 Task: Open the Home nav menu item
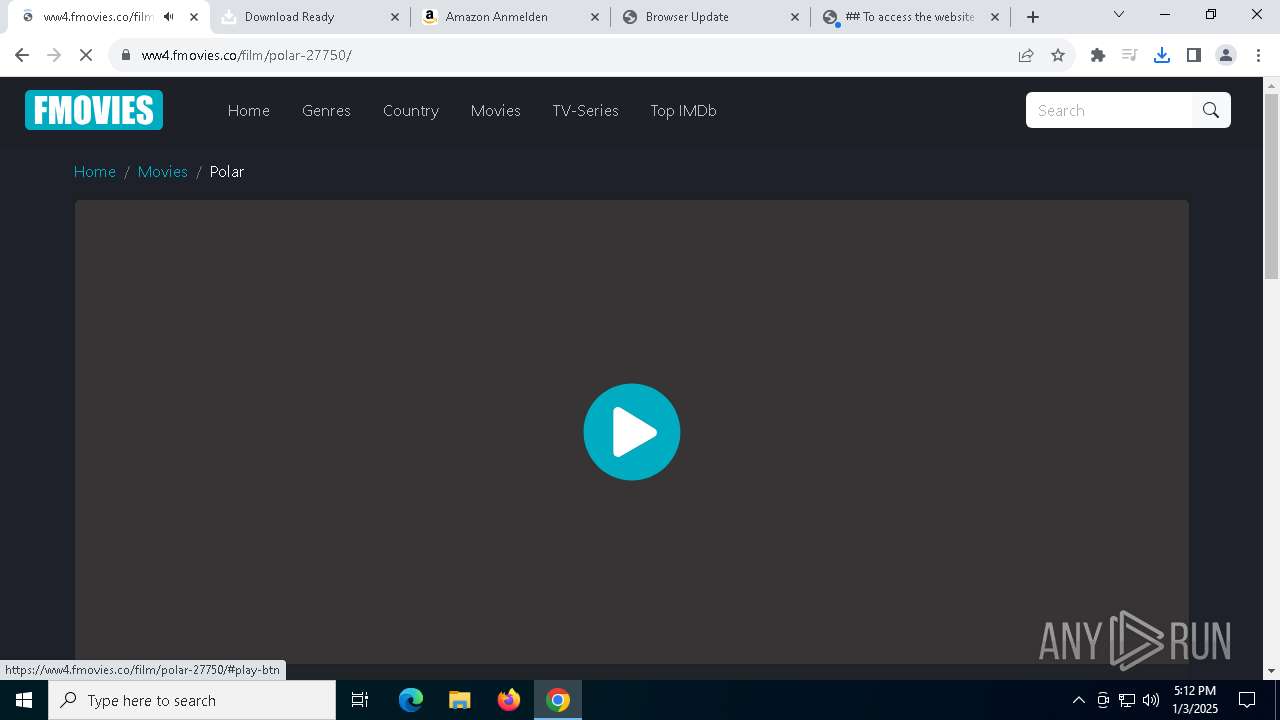[249, 111]
